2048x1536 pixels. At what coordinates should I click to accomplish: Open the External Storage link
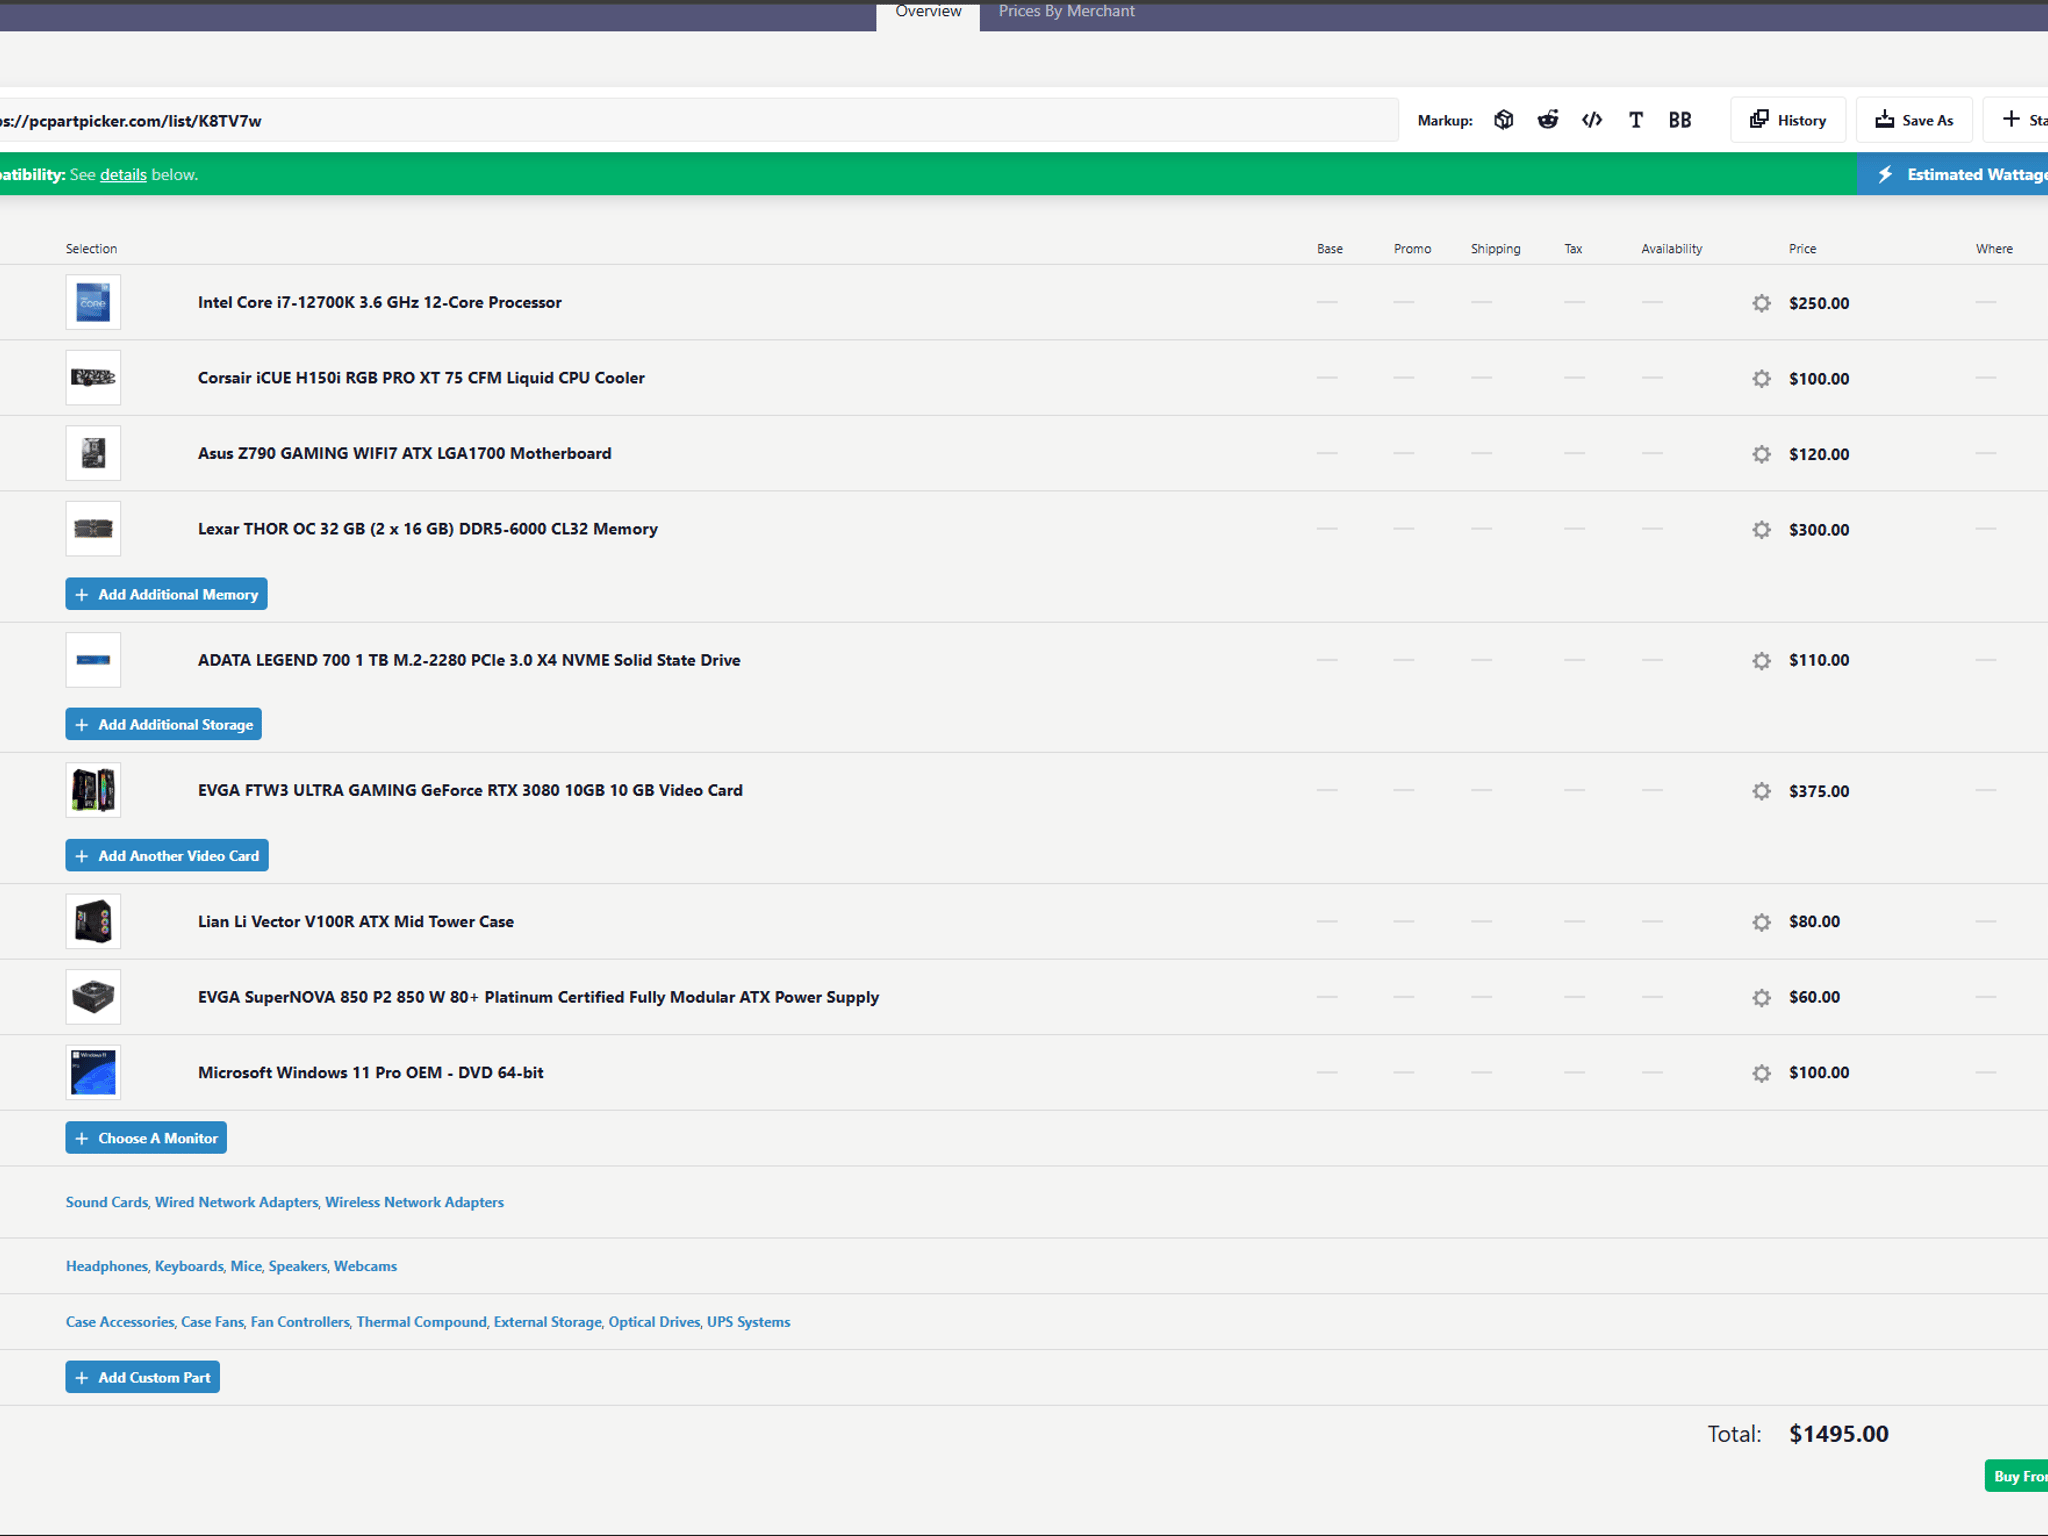pyautogui.click(x=548, y=1322)
